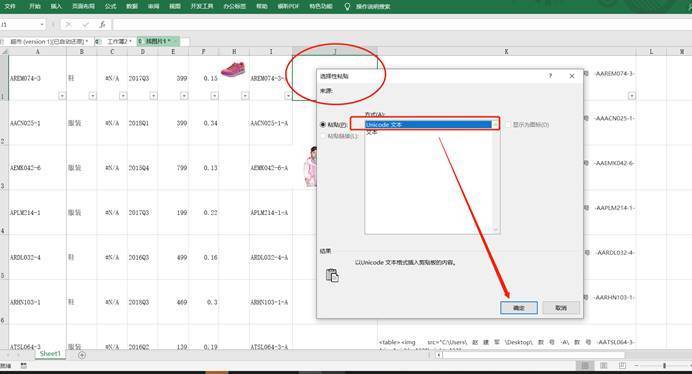
Task: Open the 开始 ribbon tab
Action: tap(34, 6)
